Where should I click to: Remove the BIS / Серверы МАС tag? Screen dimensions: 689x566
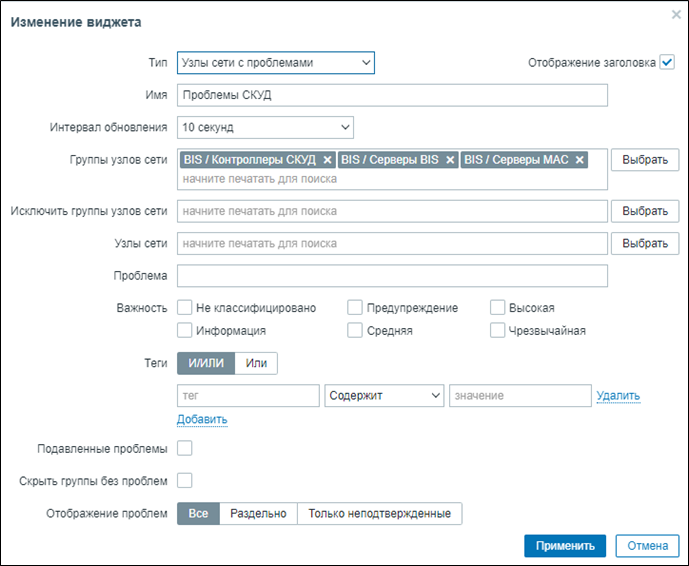579,160
